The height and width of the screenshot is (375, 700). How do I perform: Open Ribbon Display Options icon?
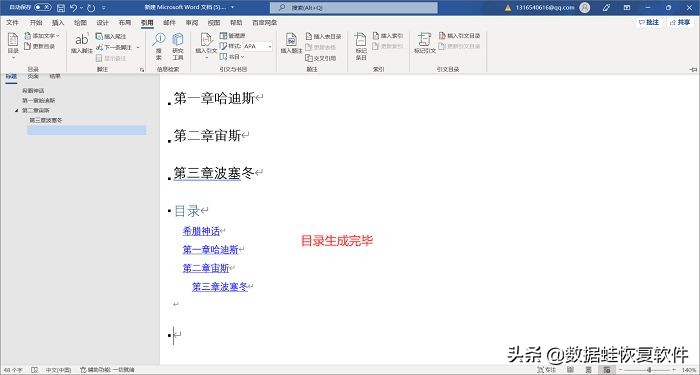pos(627,8)
